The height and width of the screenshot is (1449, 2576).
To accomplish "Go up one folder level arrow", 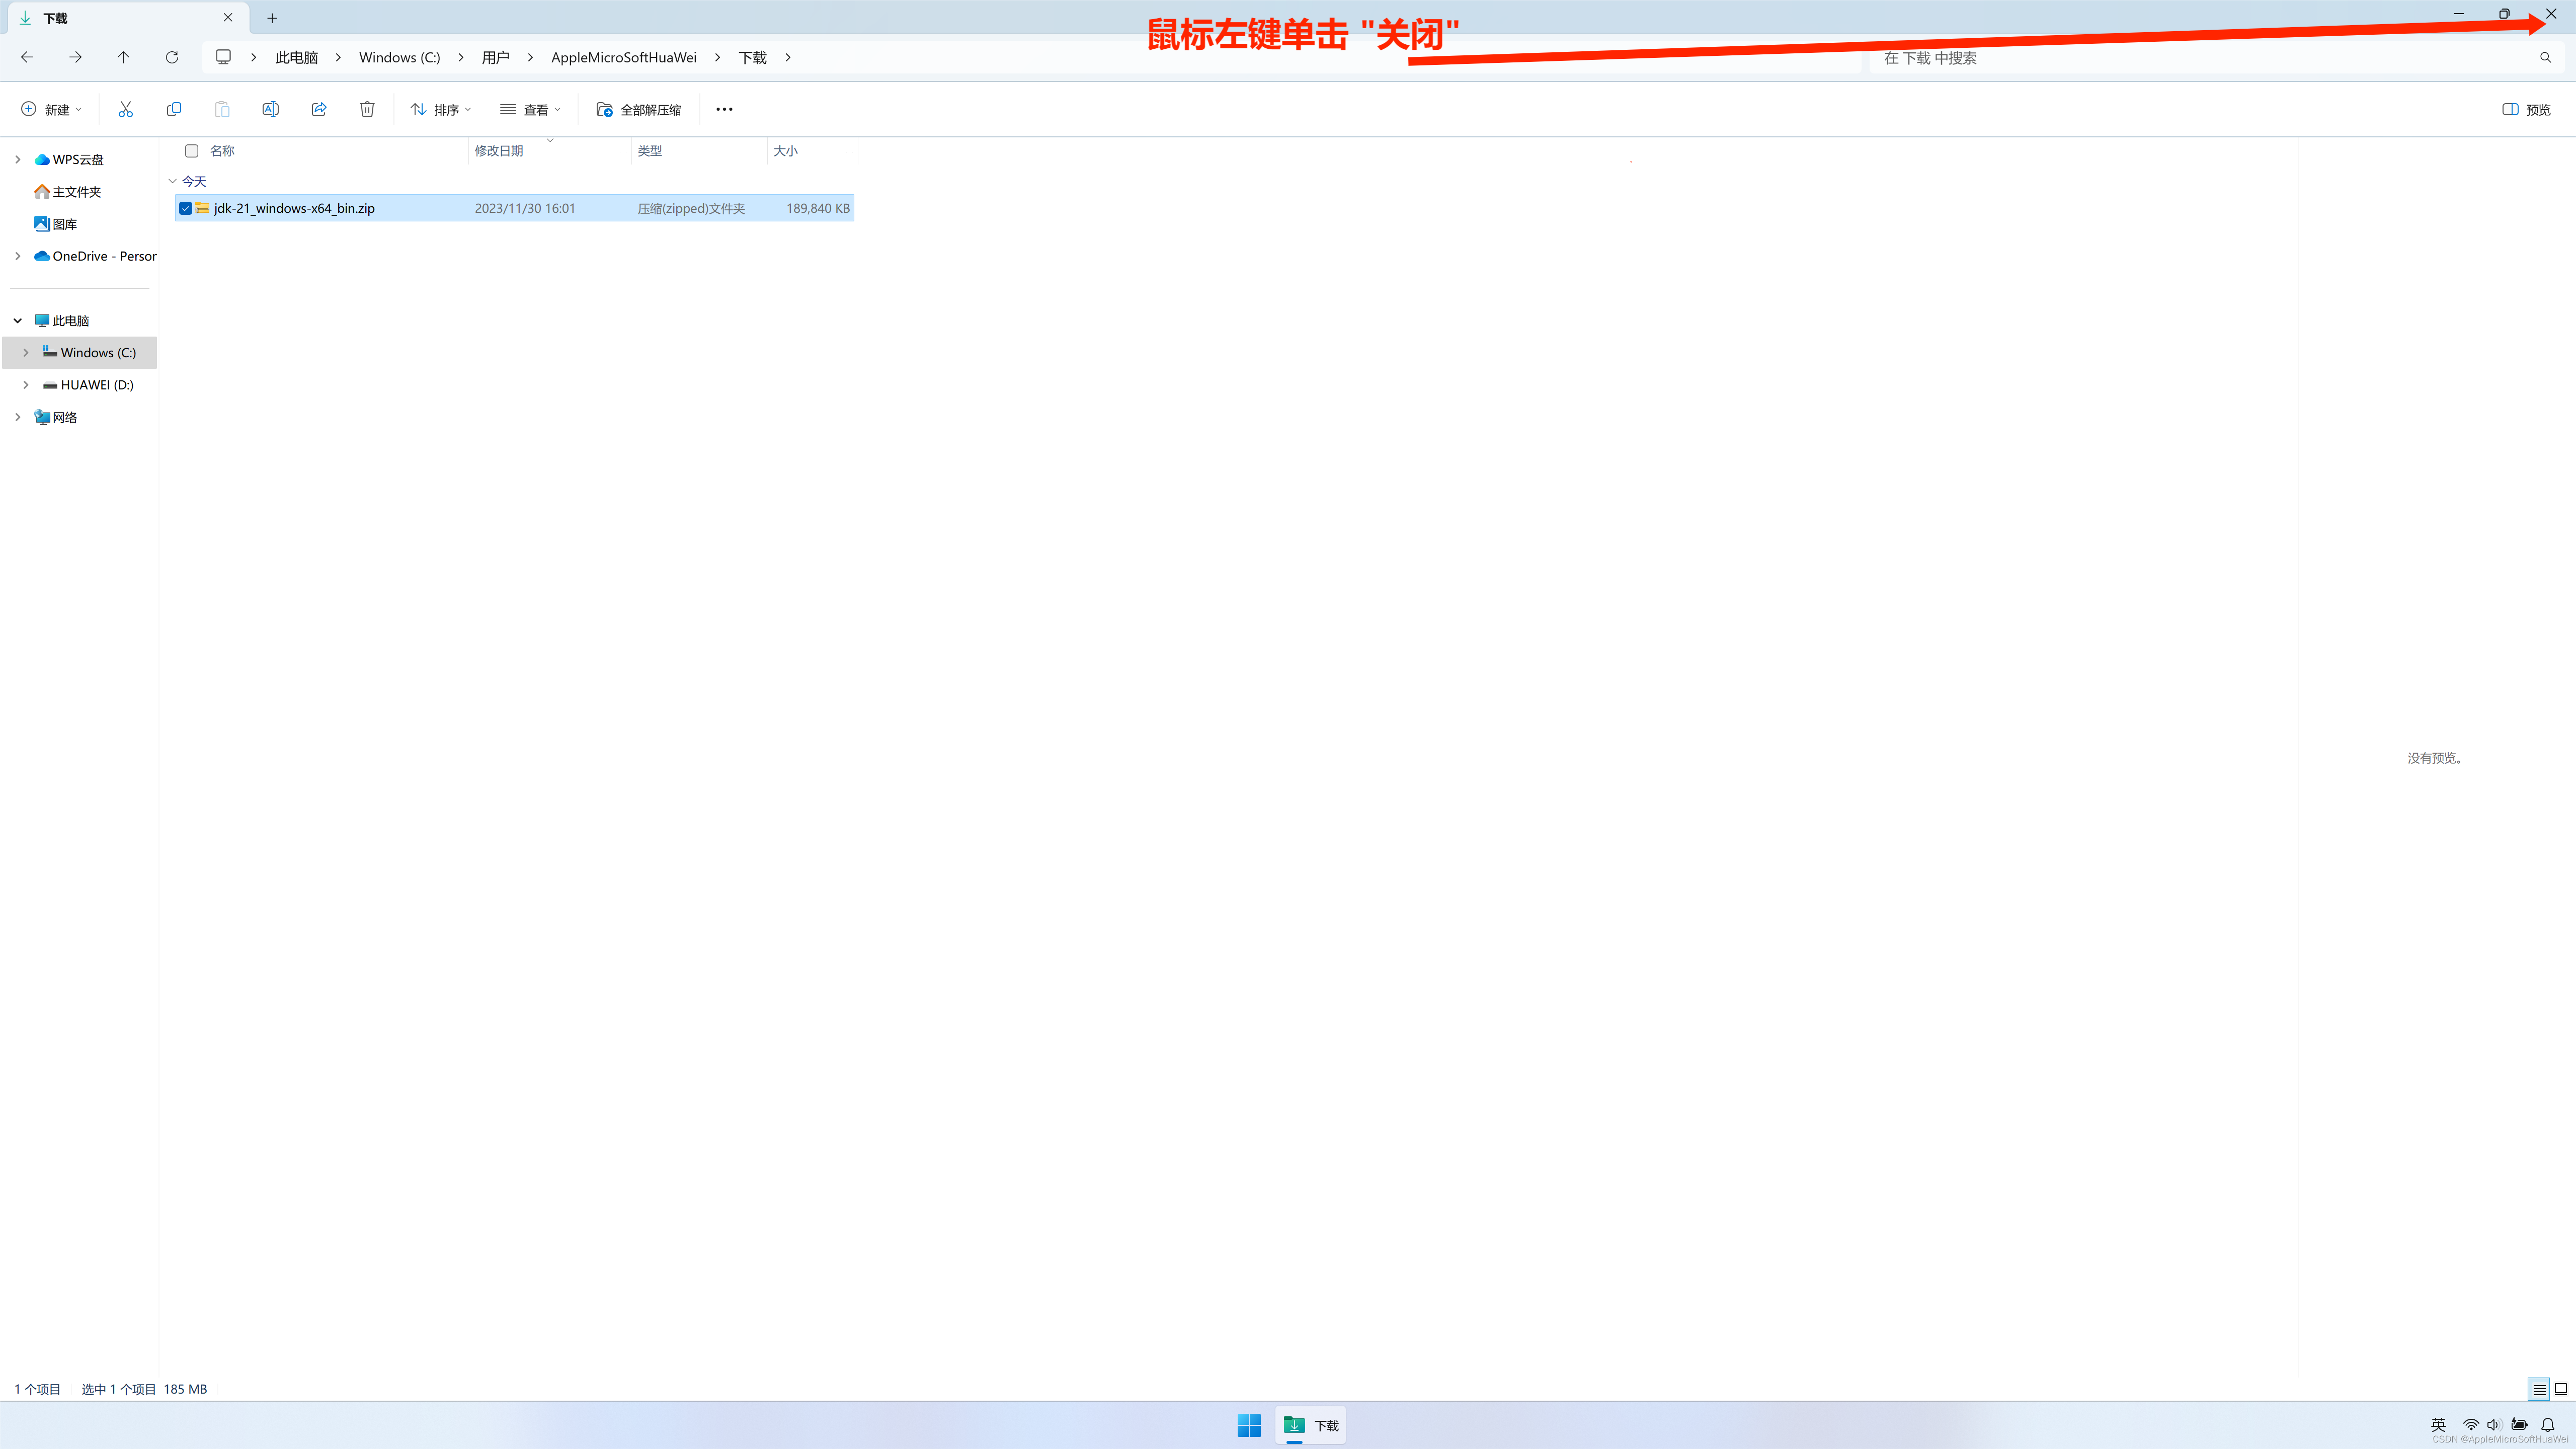I will pos(123,57).
